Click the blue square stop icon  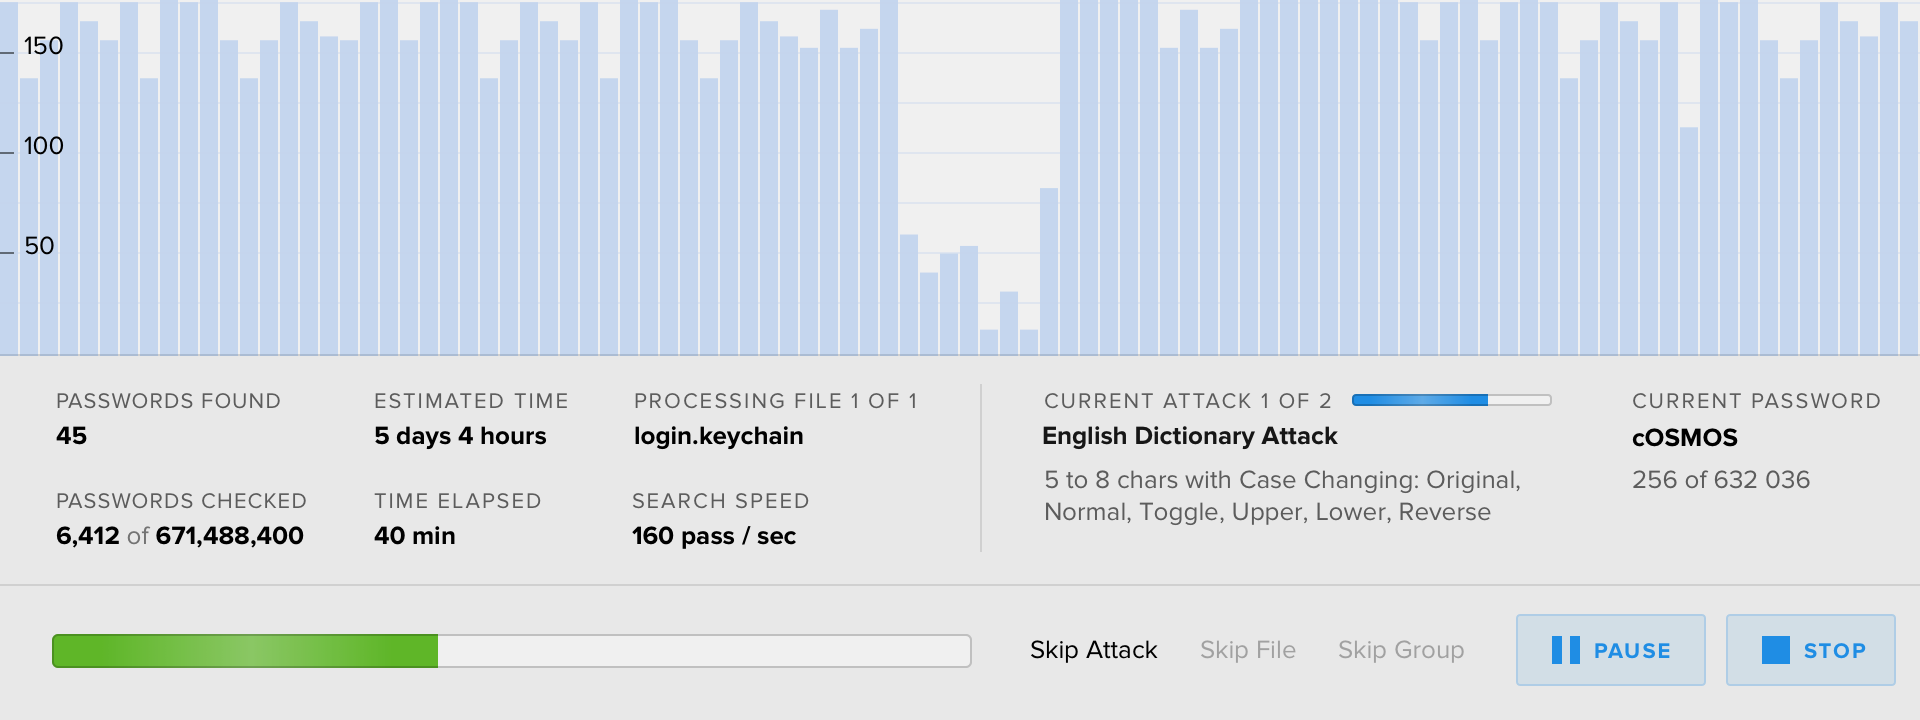click(1775, 650)
